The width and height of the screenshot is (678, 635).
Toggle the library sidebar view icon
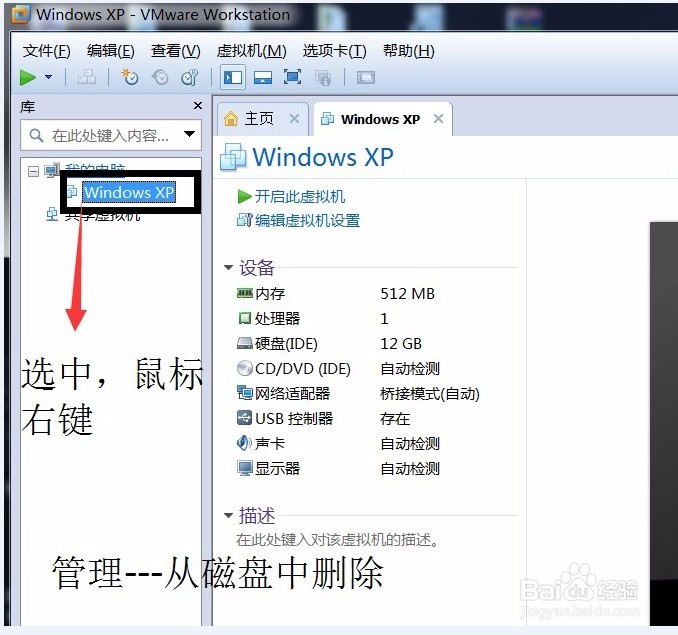pos(233,77)
